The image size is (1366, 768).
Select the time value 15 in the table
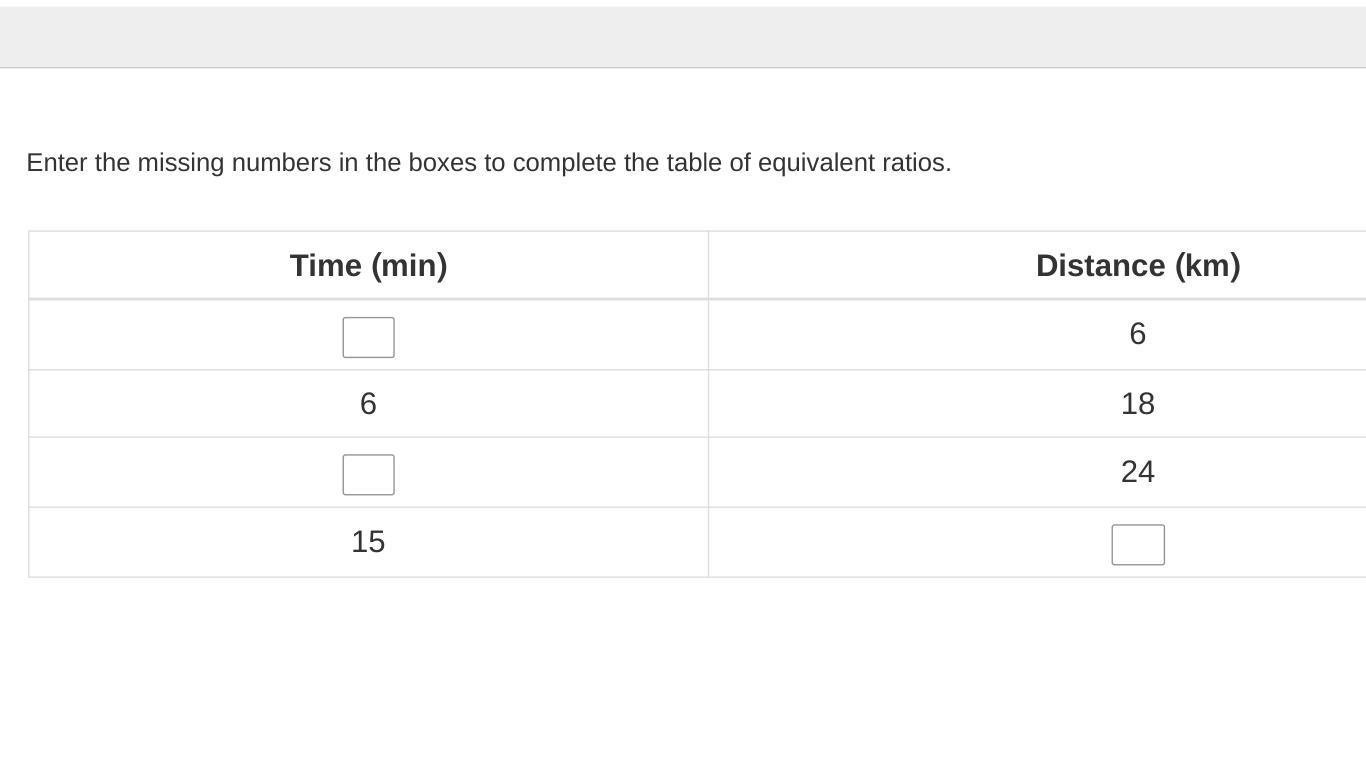(x=368, y=541)
